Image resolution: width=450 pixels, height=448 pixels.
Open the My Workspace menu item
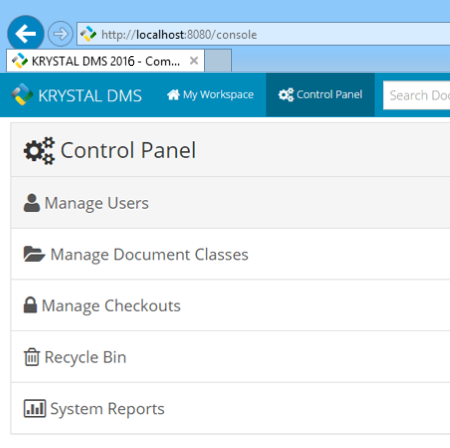(210, 95)
